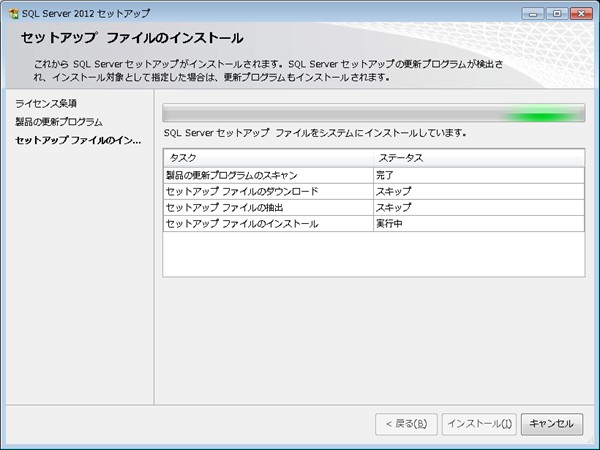Click the 実行中 status cell
Image resolution: width=600 pixels, height=450 pixels.
[479, 223]
